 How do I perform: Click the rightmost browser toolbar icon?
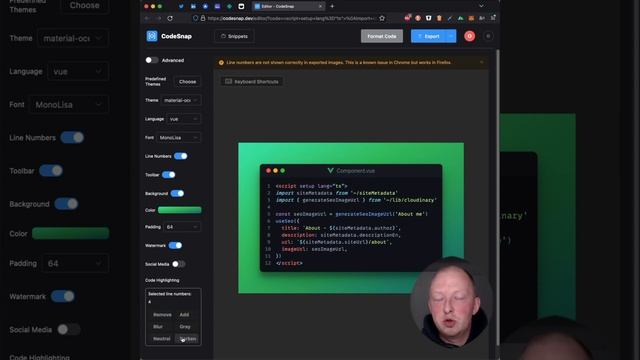493,18
